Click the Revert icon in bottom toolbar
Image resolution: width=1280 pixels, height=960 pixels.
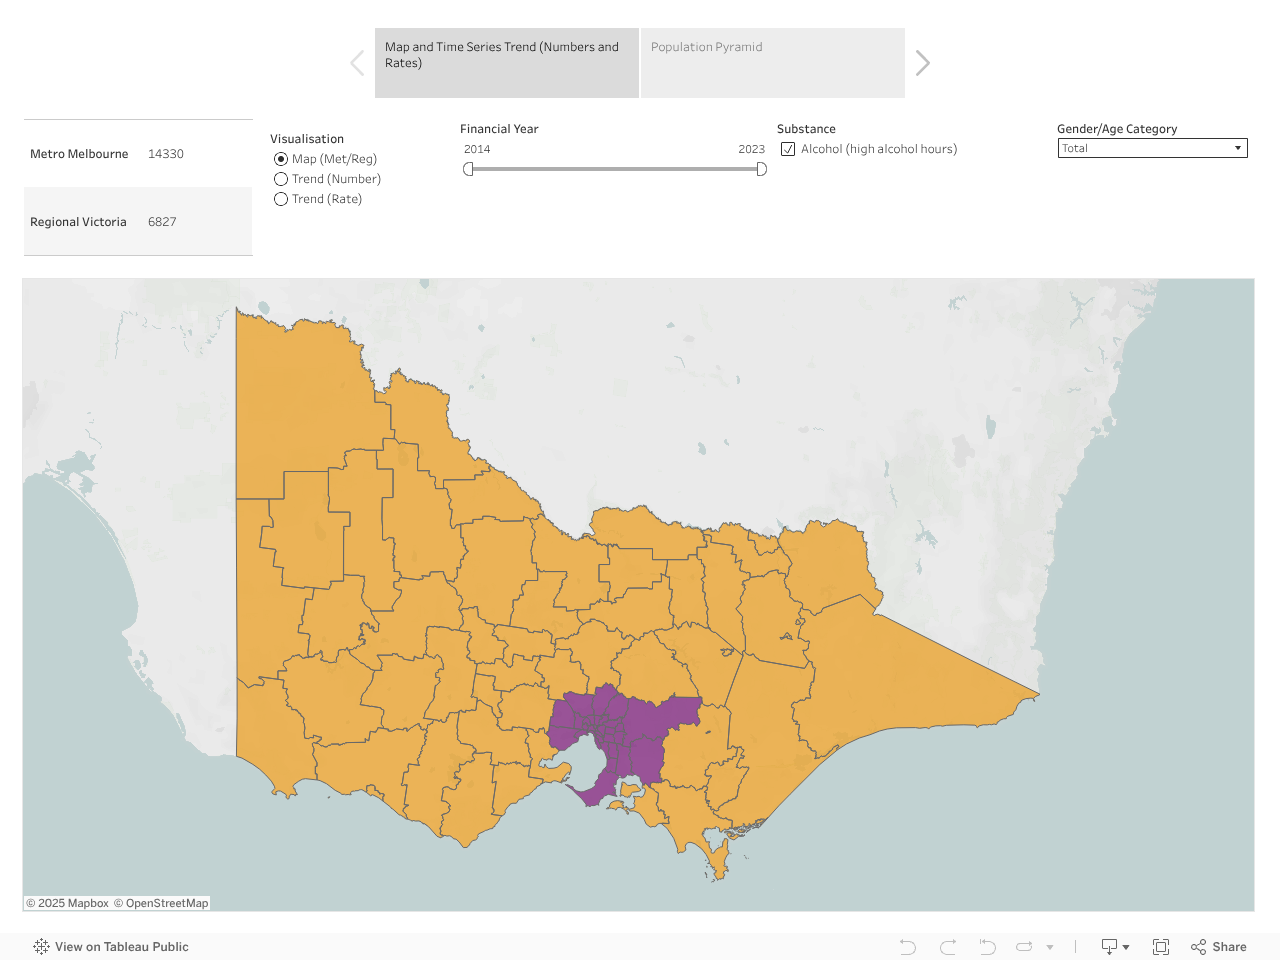(x=987, y=947)
